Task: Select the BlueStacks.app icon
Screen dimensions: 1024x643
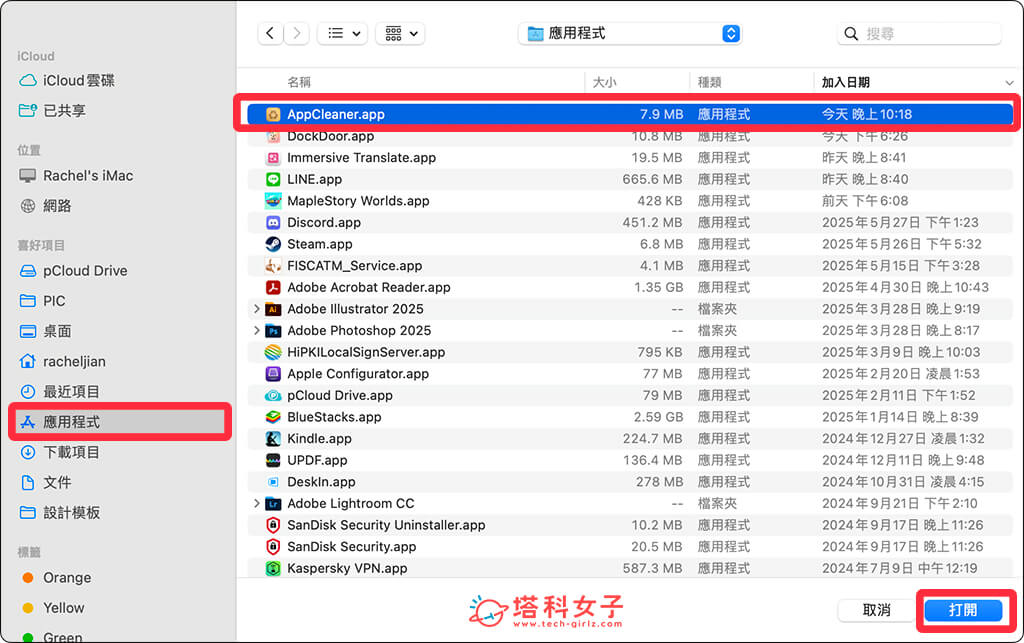Action: click(x=273, y=416)
